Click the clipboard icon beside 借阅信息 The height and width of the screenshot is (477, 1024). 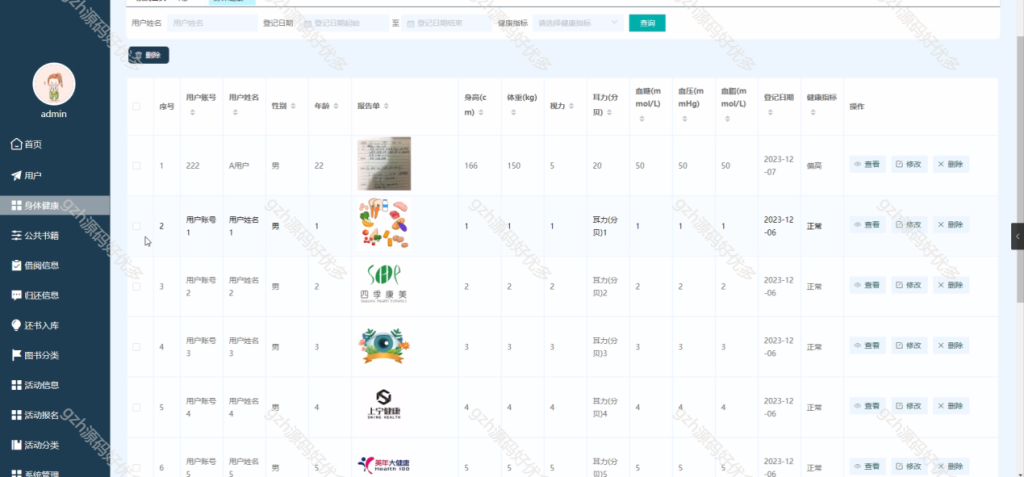[16, 265]
